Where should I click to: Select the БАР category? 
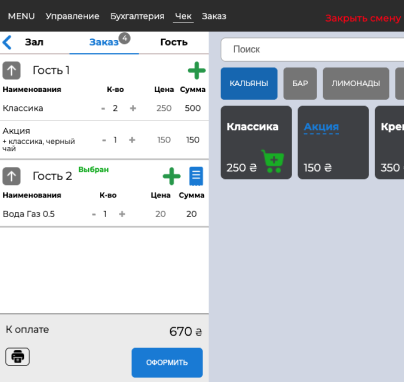(x=300, y=83)
